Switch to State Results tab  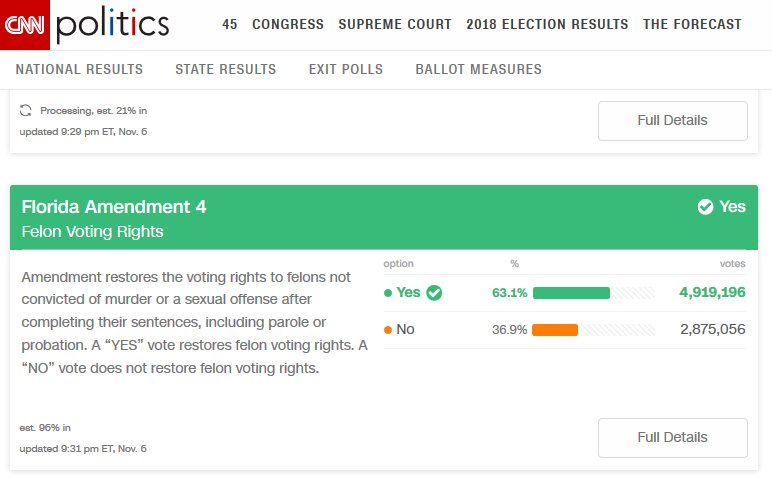pos(225,69)
